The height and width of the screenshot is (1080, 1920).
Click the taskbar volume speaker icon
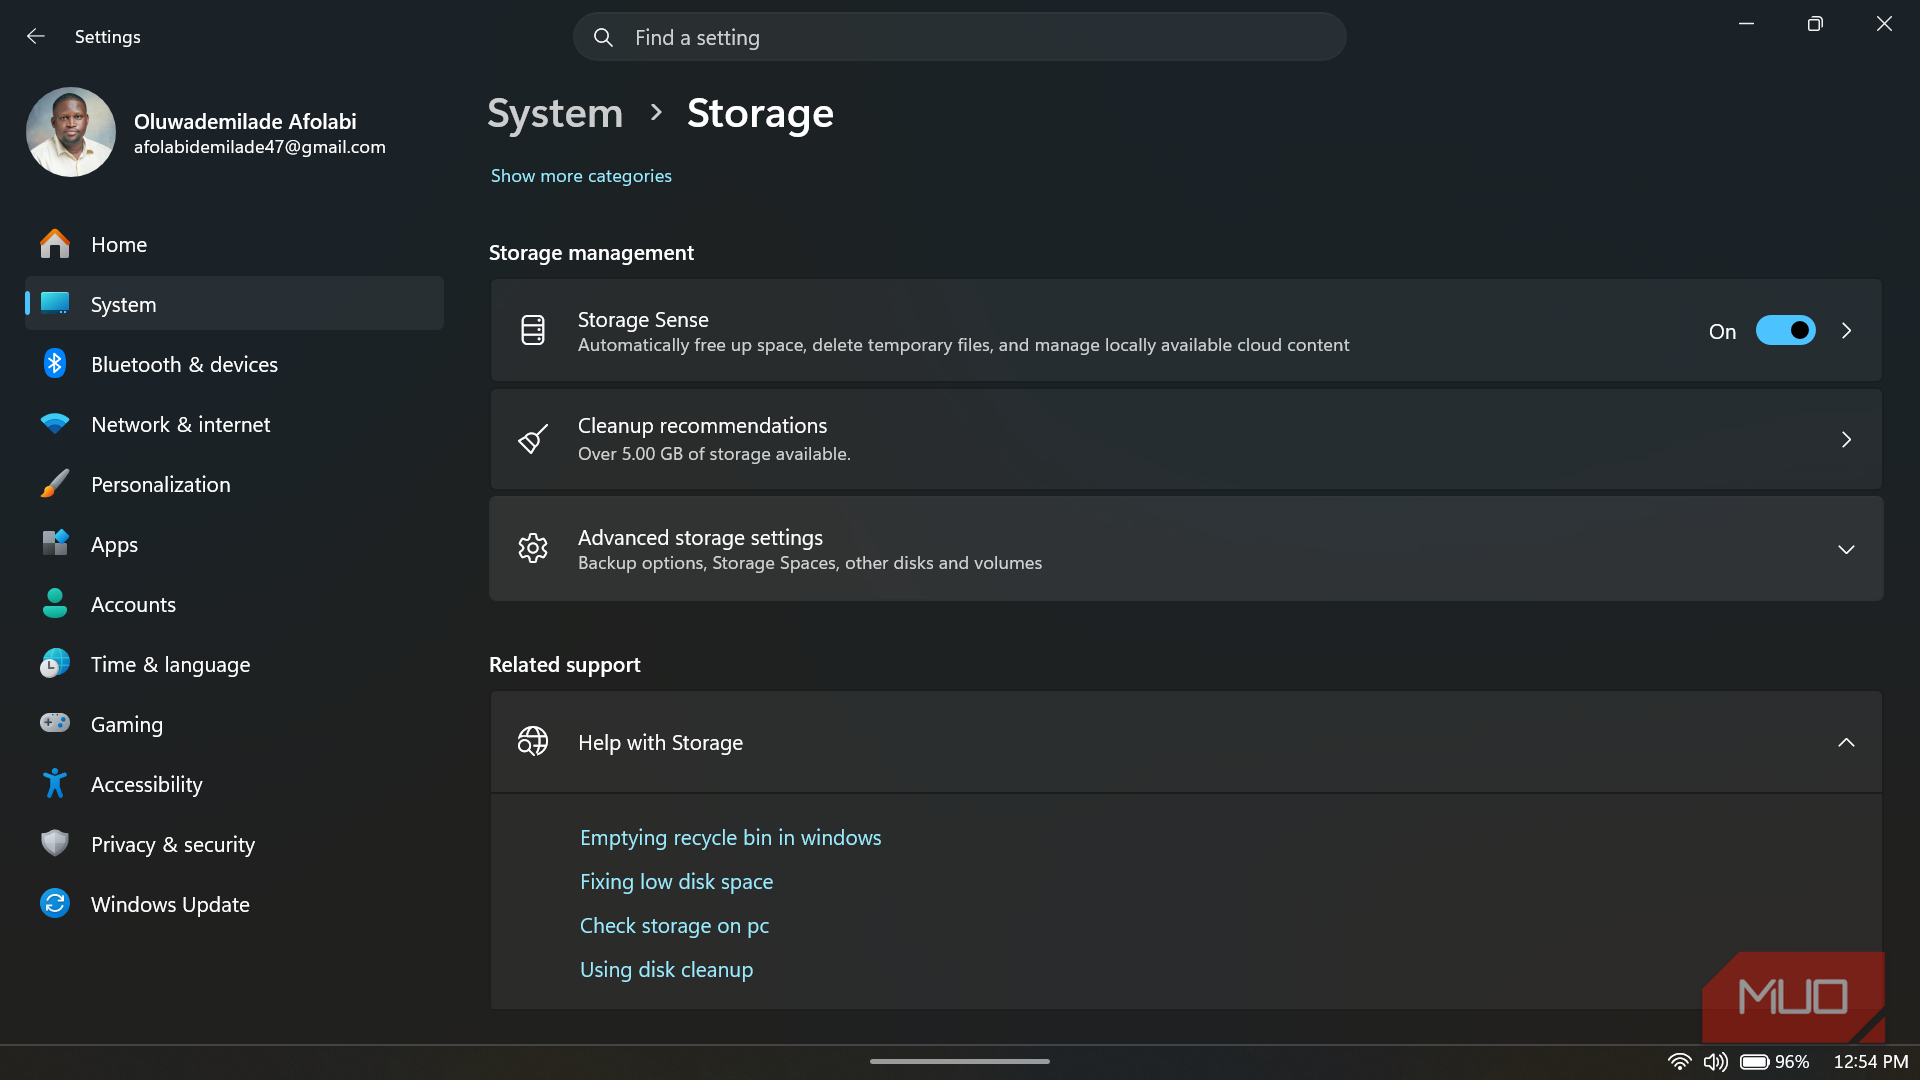(x=1715, y=1062)
